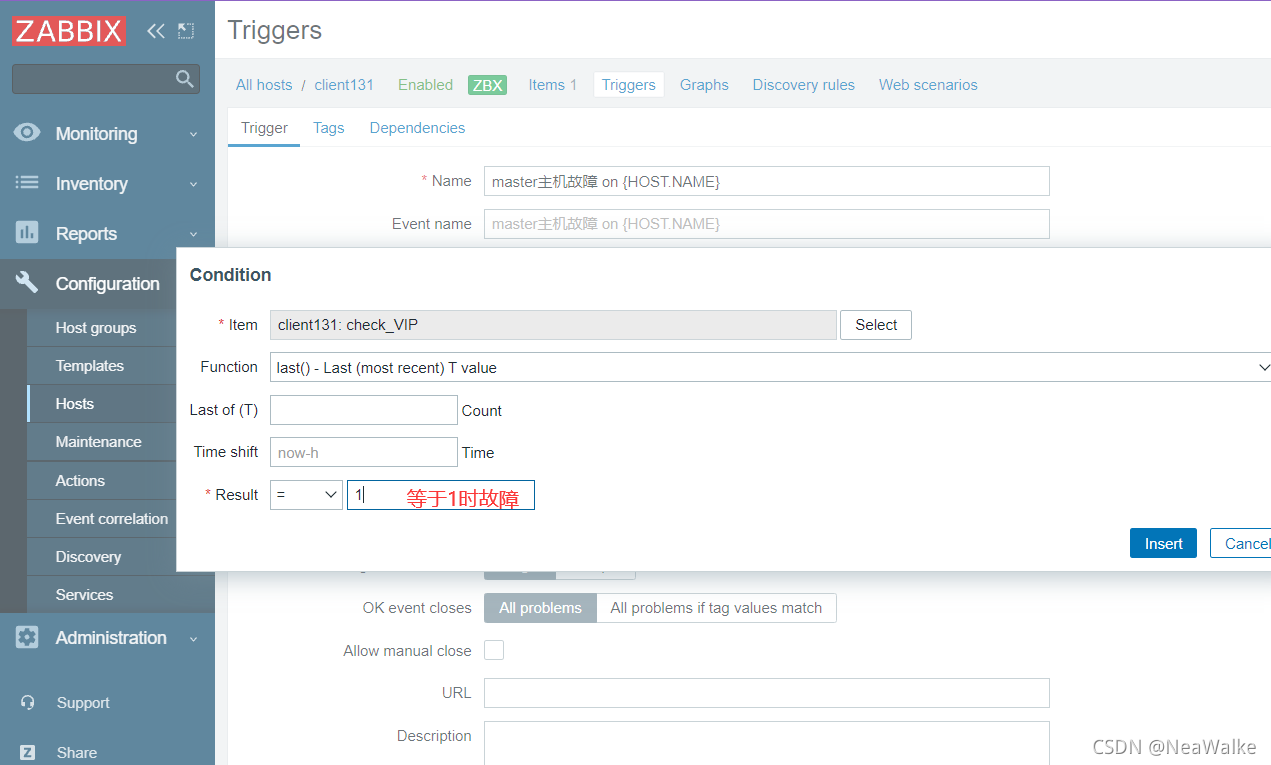Collapse sidebar with double-chevron icon
Image resolution: width=1271 pixels, height=765 pixels.
pos(155,31)
